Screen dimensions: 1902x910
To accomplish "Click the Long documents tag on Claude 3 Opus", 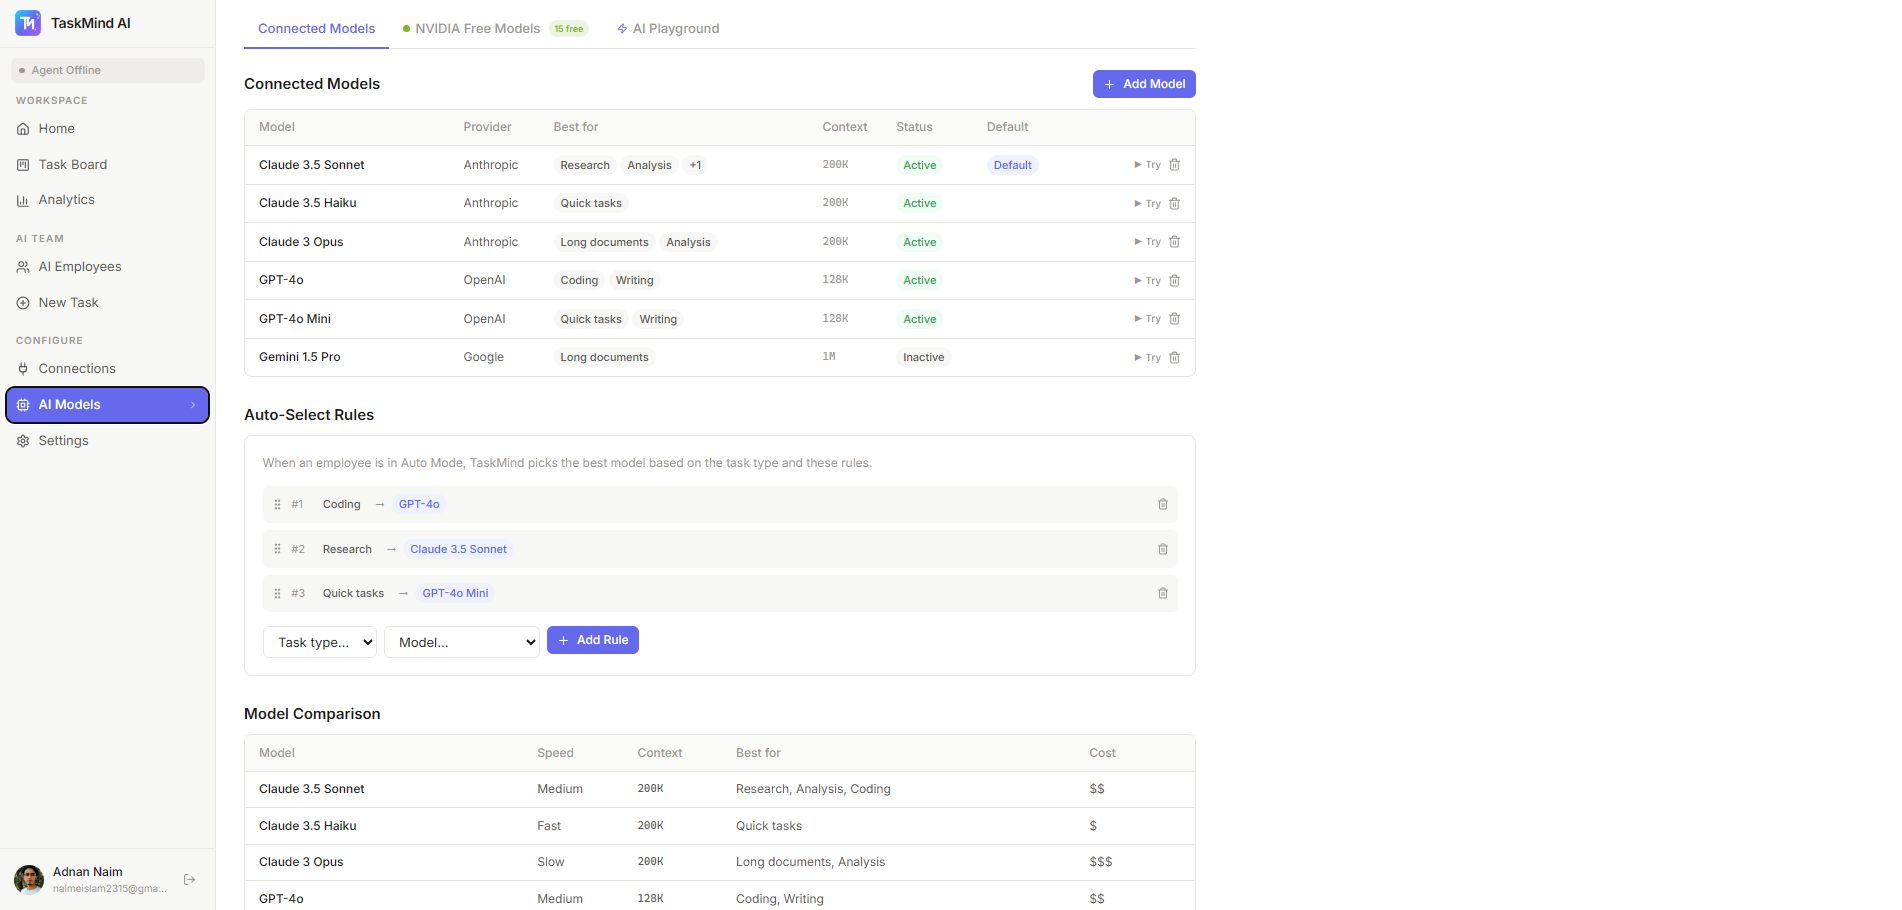I will click(604, 243).
